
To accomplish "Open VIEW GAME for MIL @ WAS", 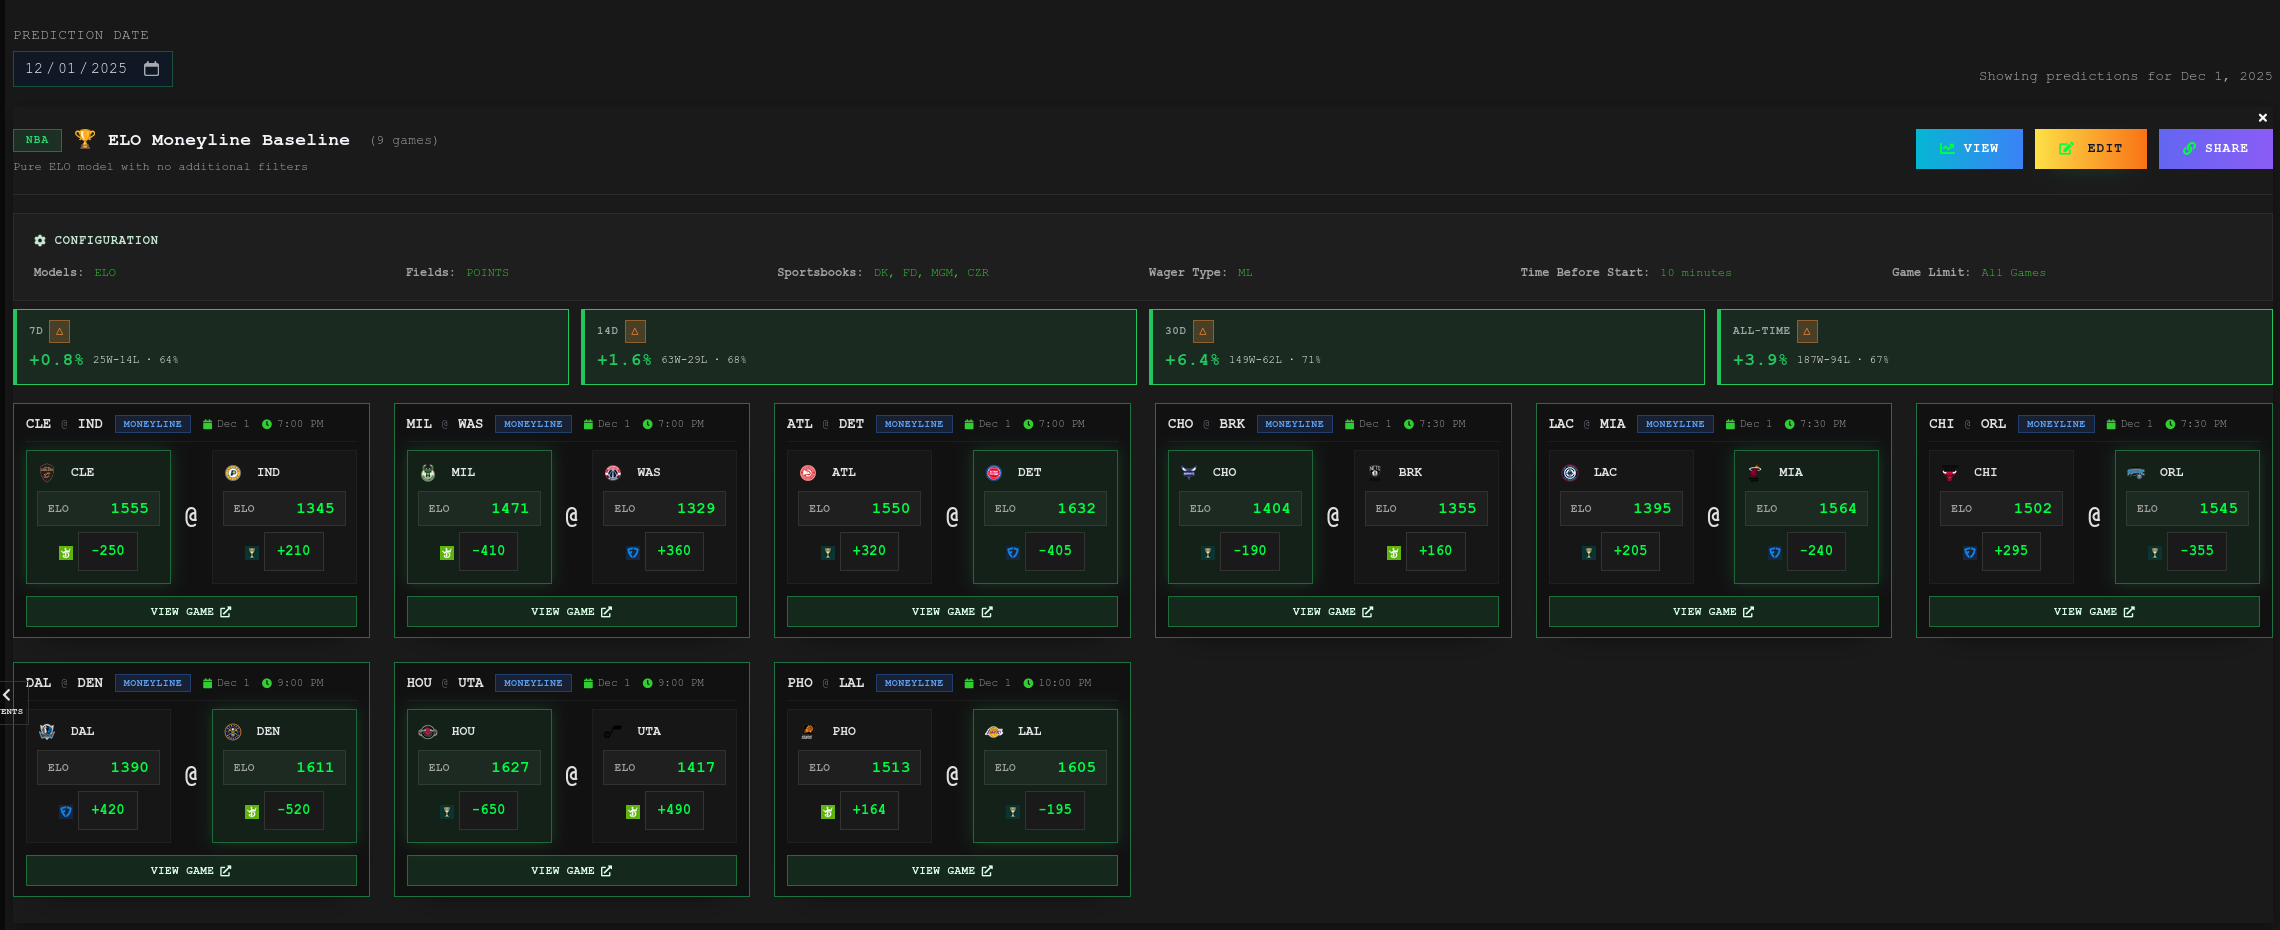I will [x=572, y=612].
